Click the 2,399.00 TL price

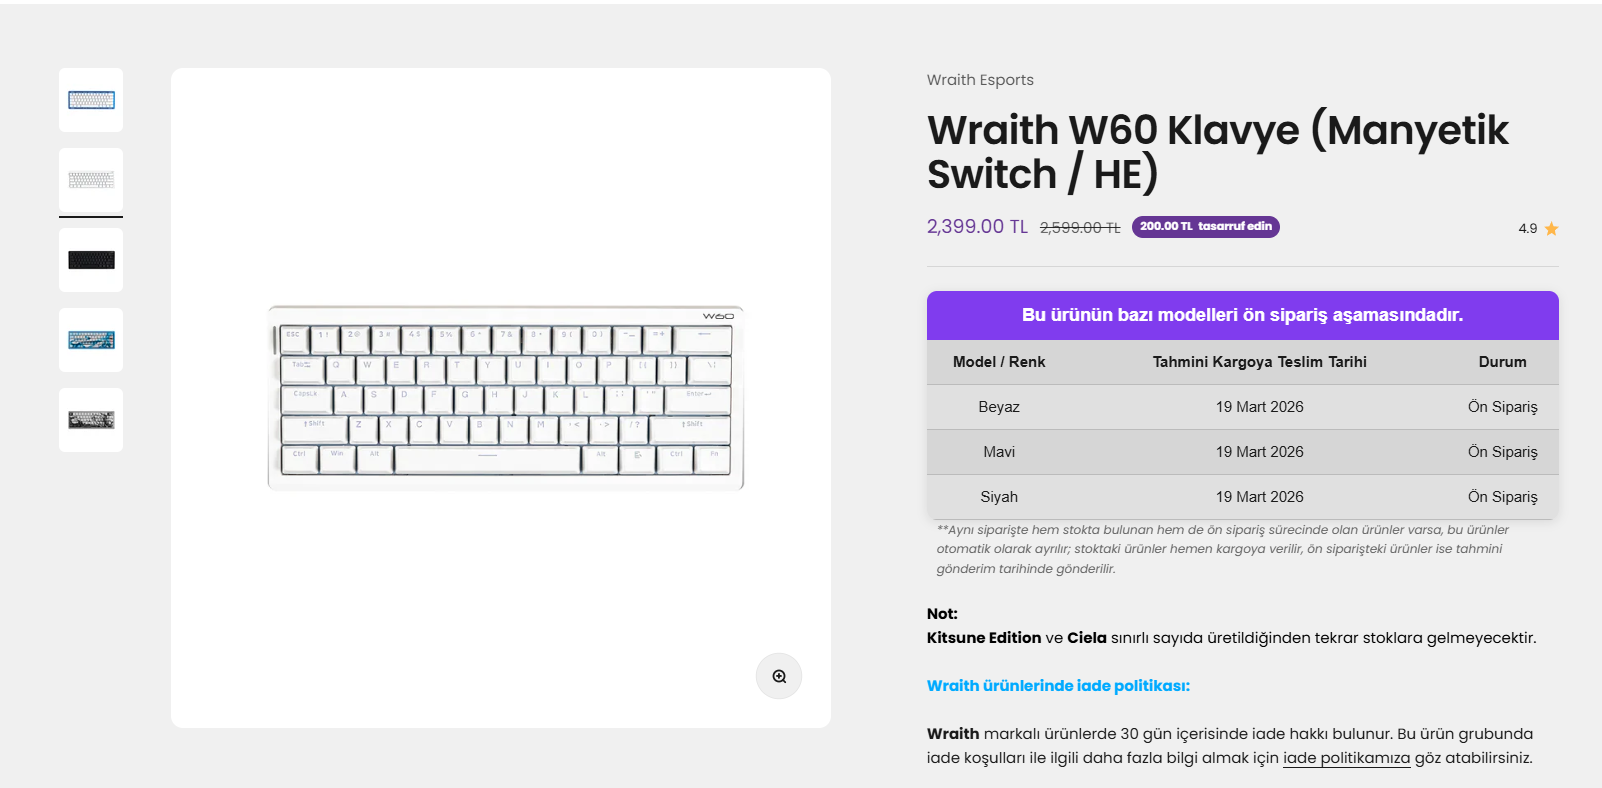click(x=977, y=227)
